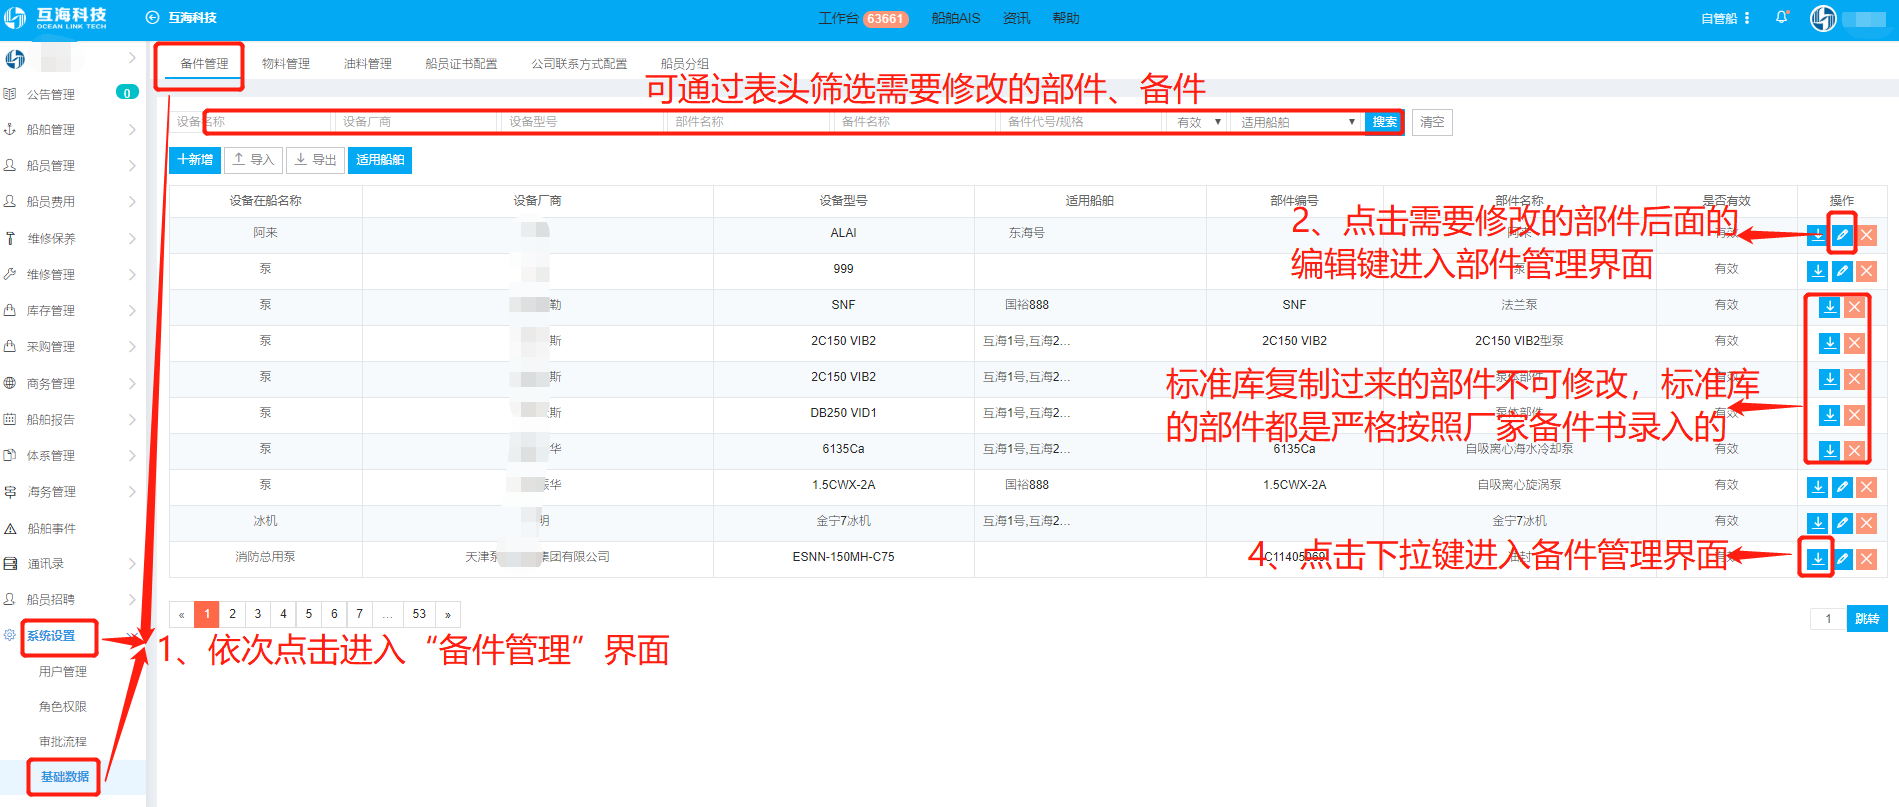Collapse the sidebar with the top-left arrow icon
1899x807 pixels.
pyautogui.click(x=153, y=18)
